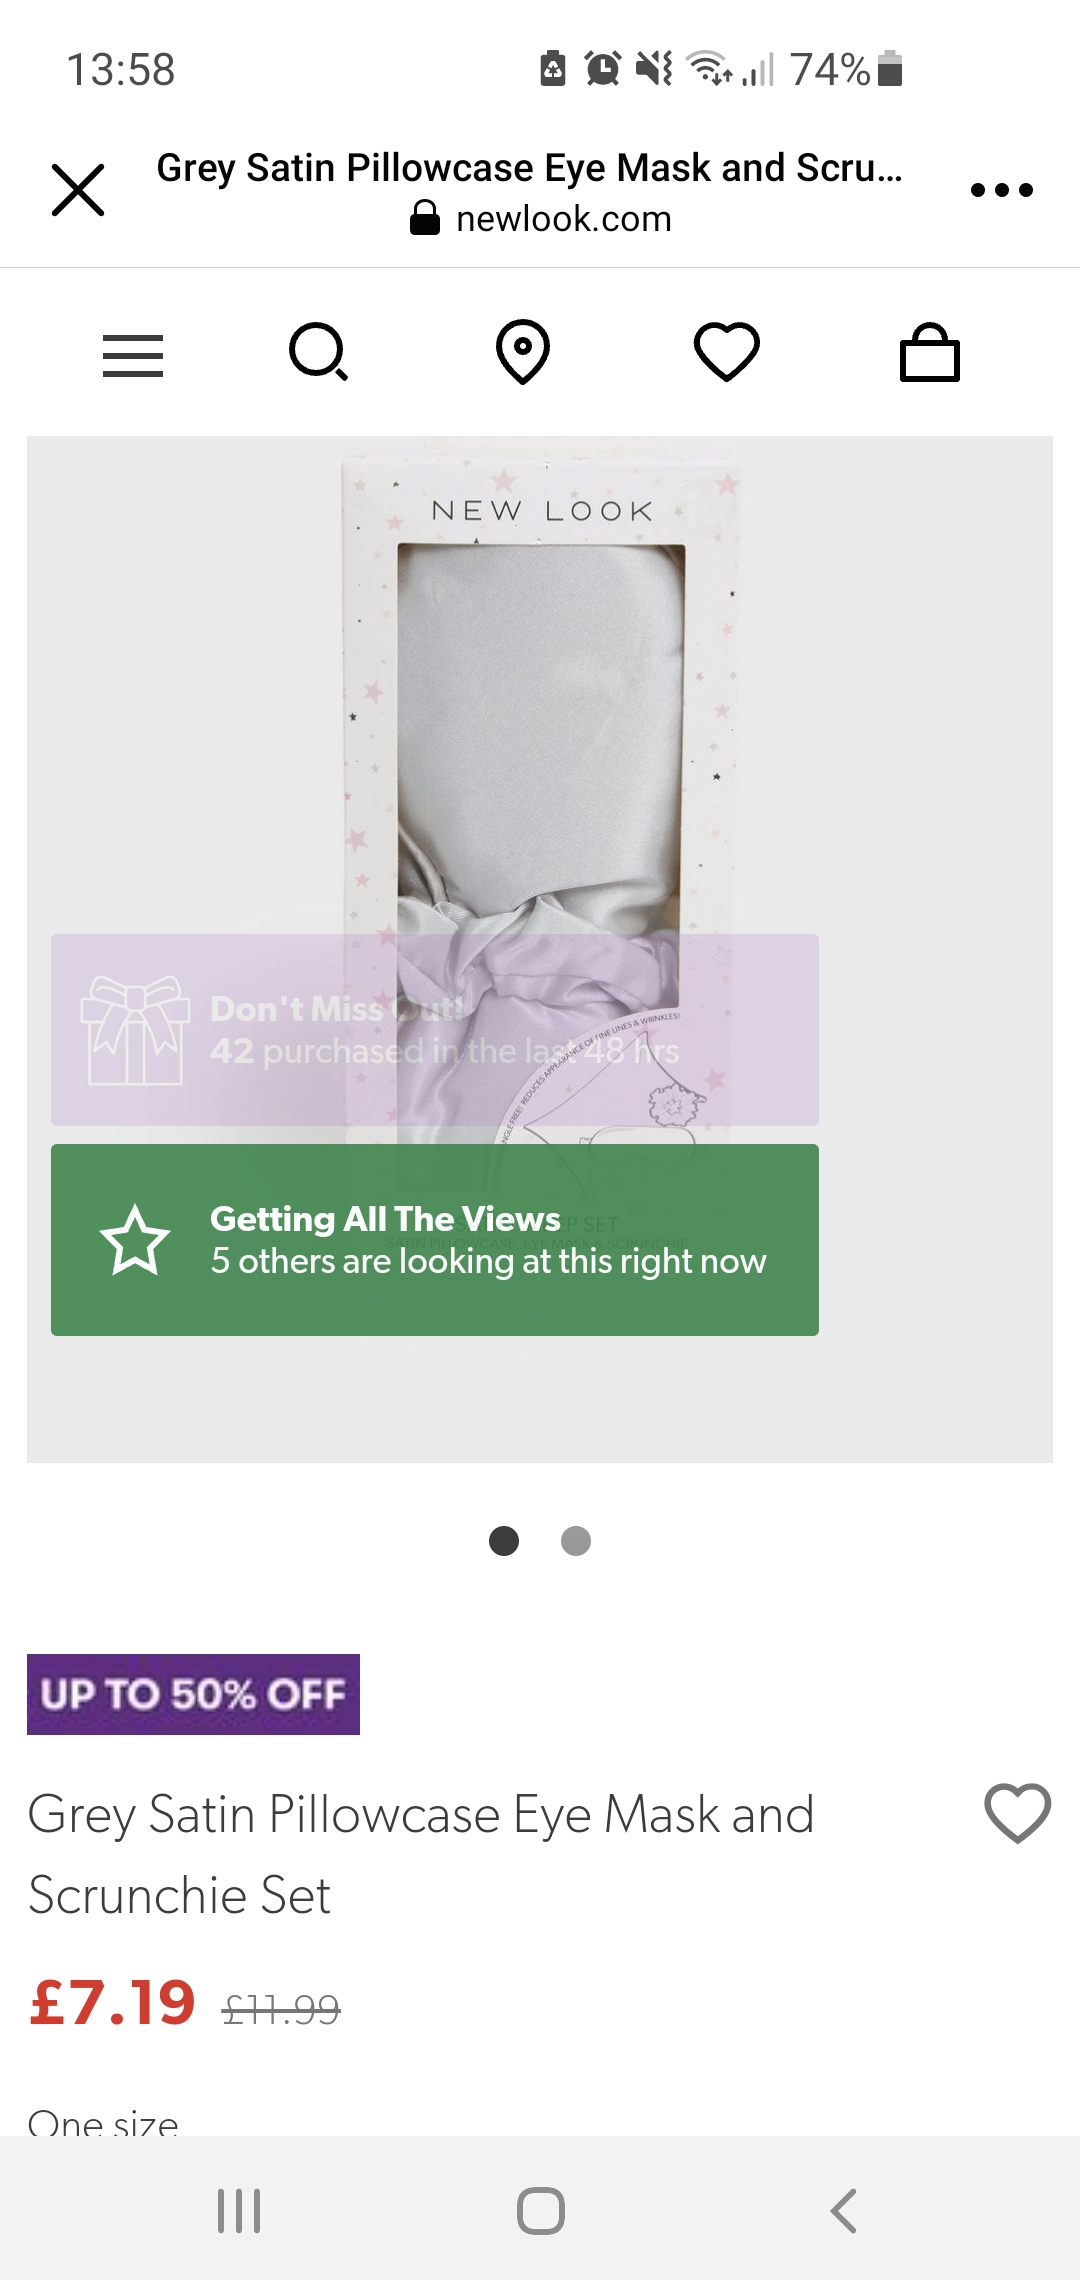
Task: Tap the Don't Miss Out purchase banner
Action: click(435, 1030)
